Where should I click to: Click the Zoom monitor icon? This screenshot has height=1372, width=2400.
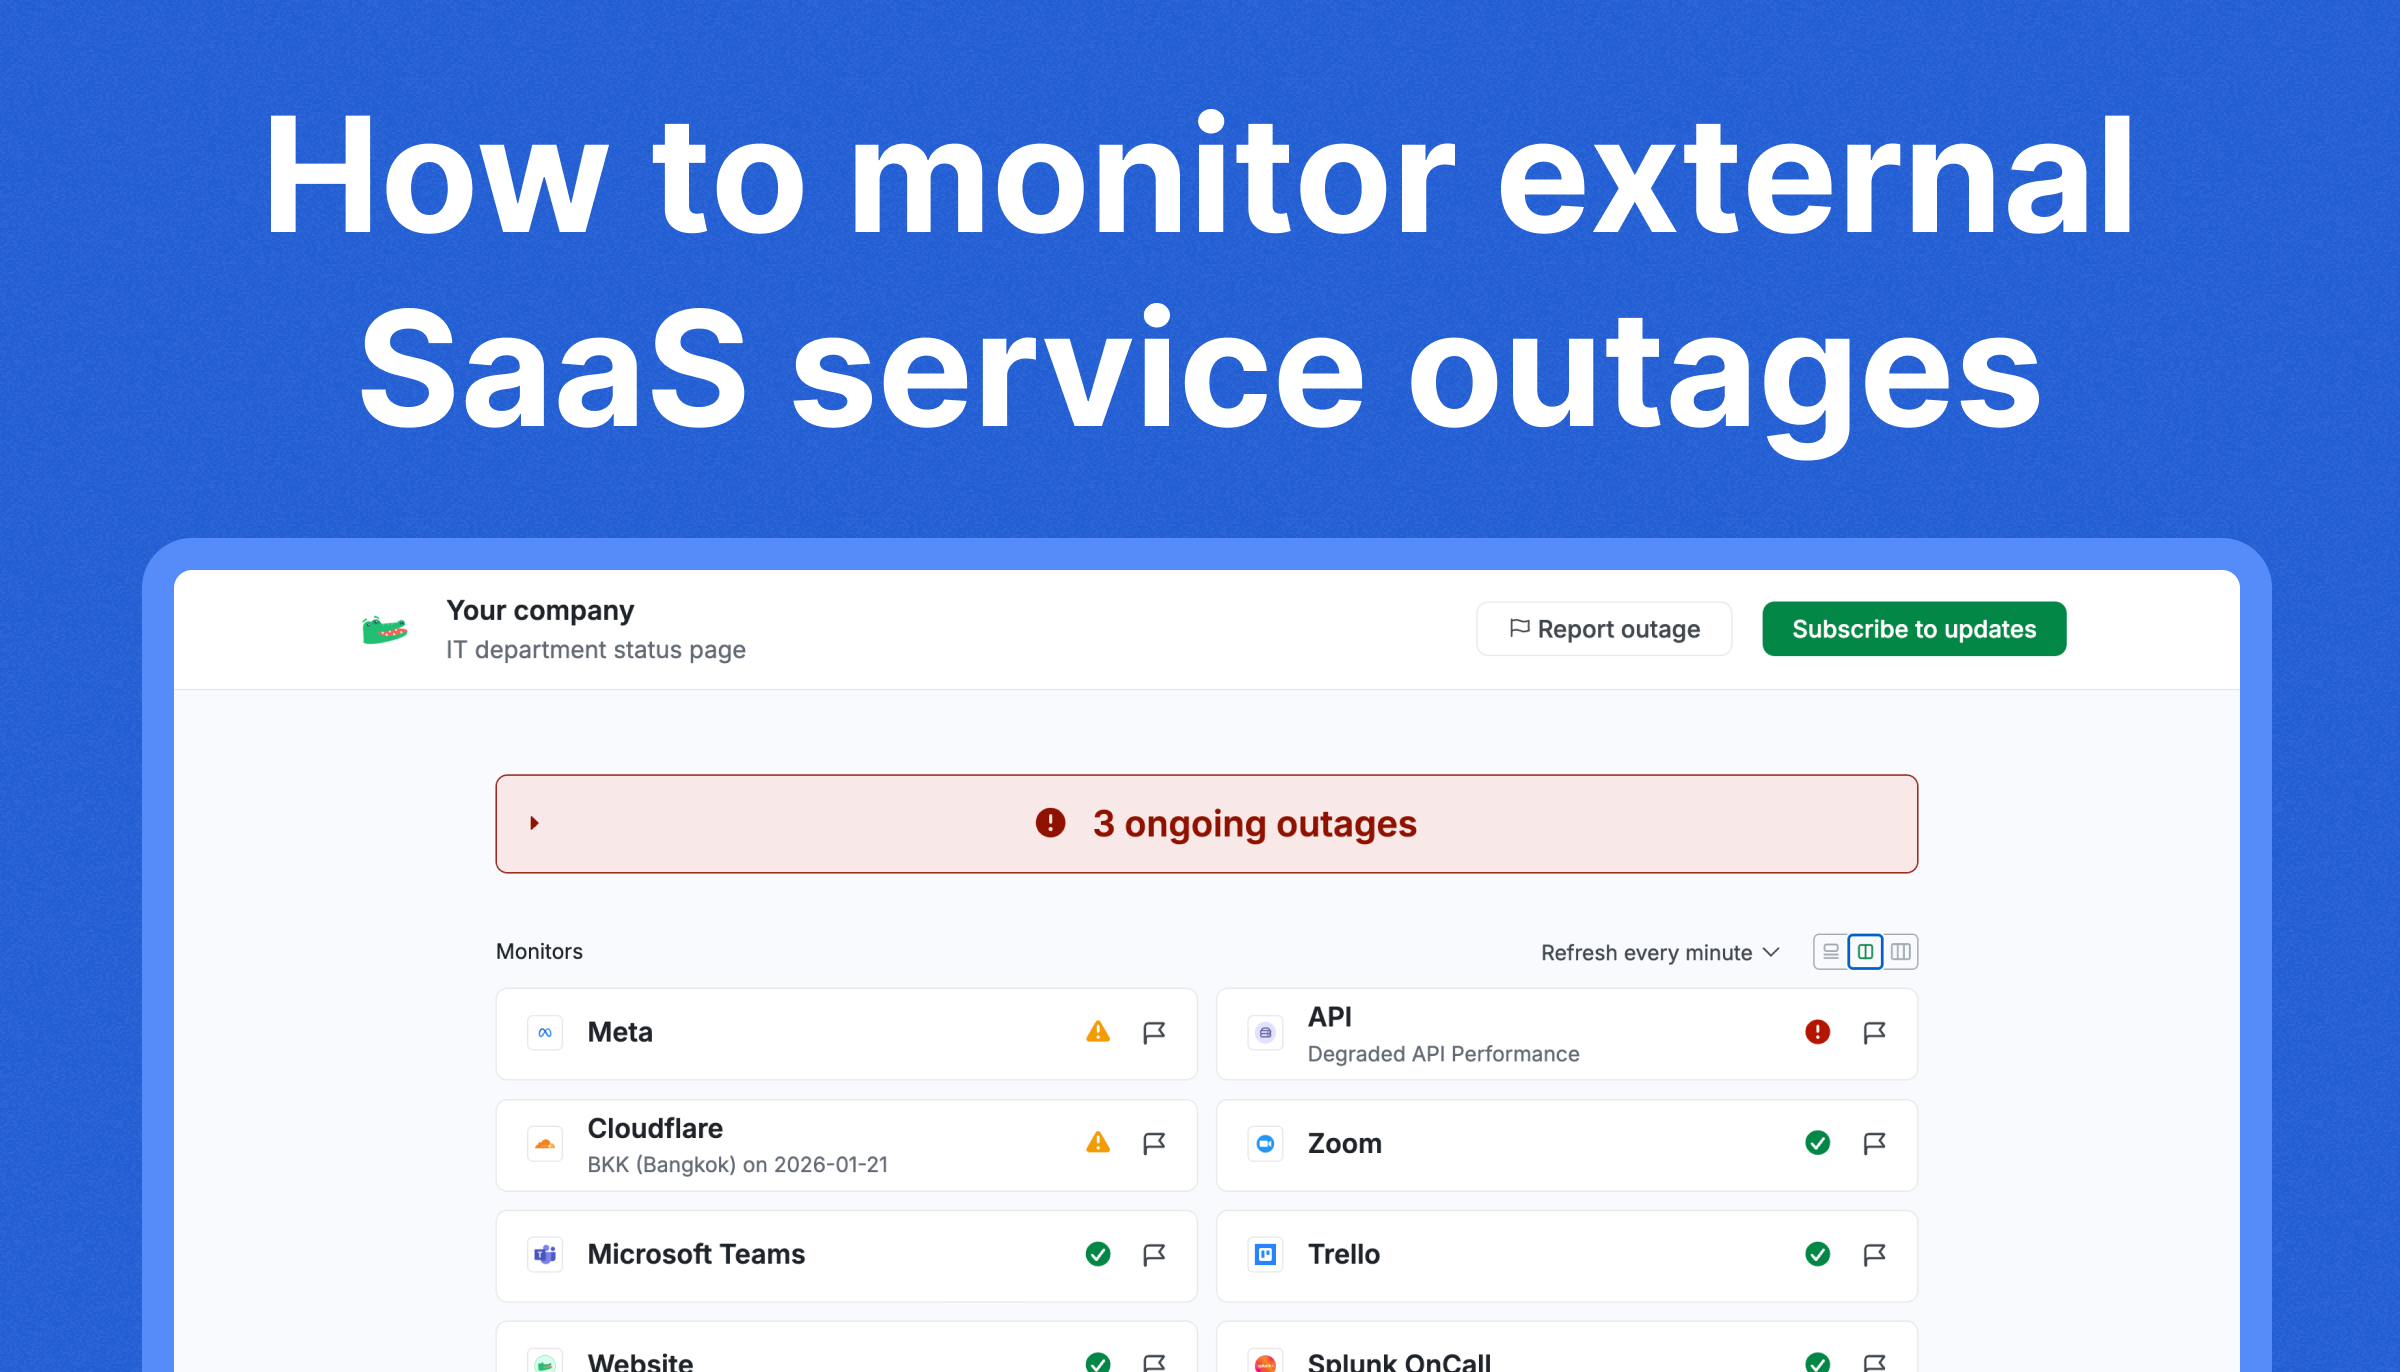point(1265,1144)
